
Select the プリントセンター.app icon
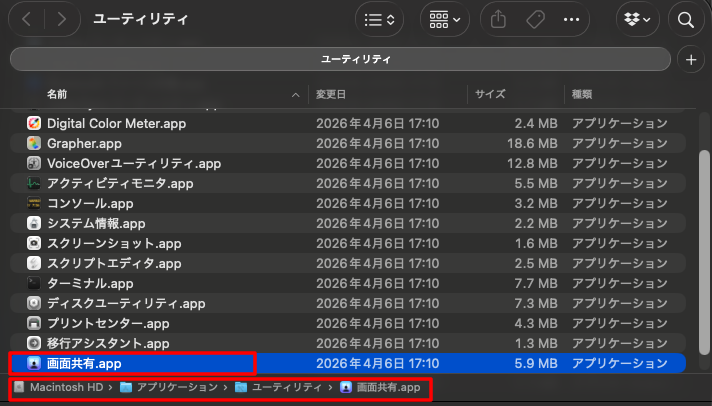34,323
